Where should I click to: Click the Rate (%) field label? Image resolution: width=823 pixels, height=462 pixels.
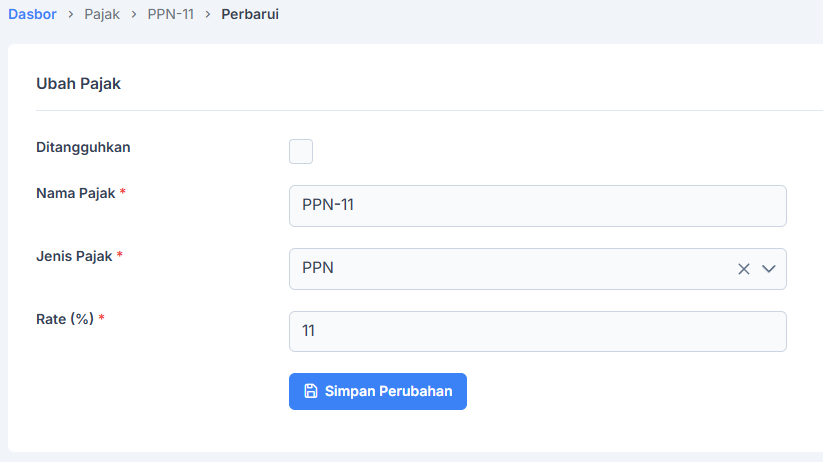click(x=65, y=319)
